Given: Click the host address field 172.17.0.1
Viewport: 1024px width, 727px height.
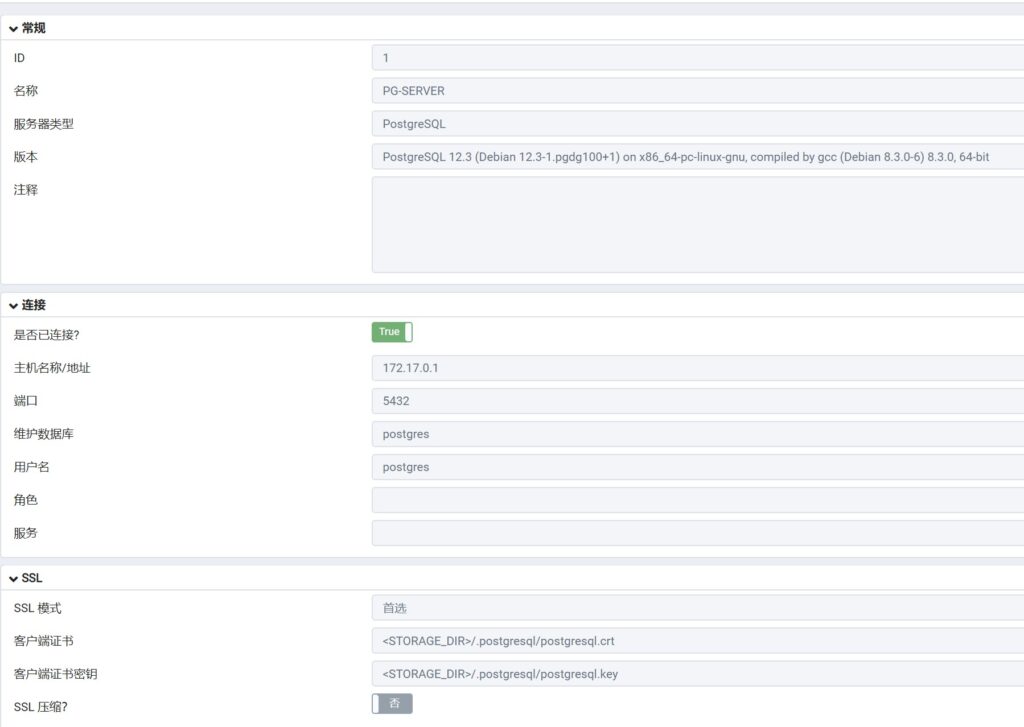Looking at the screenshot, I should [x=697, y=368].
